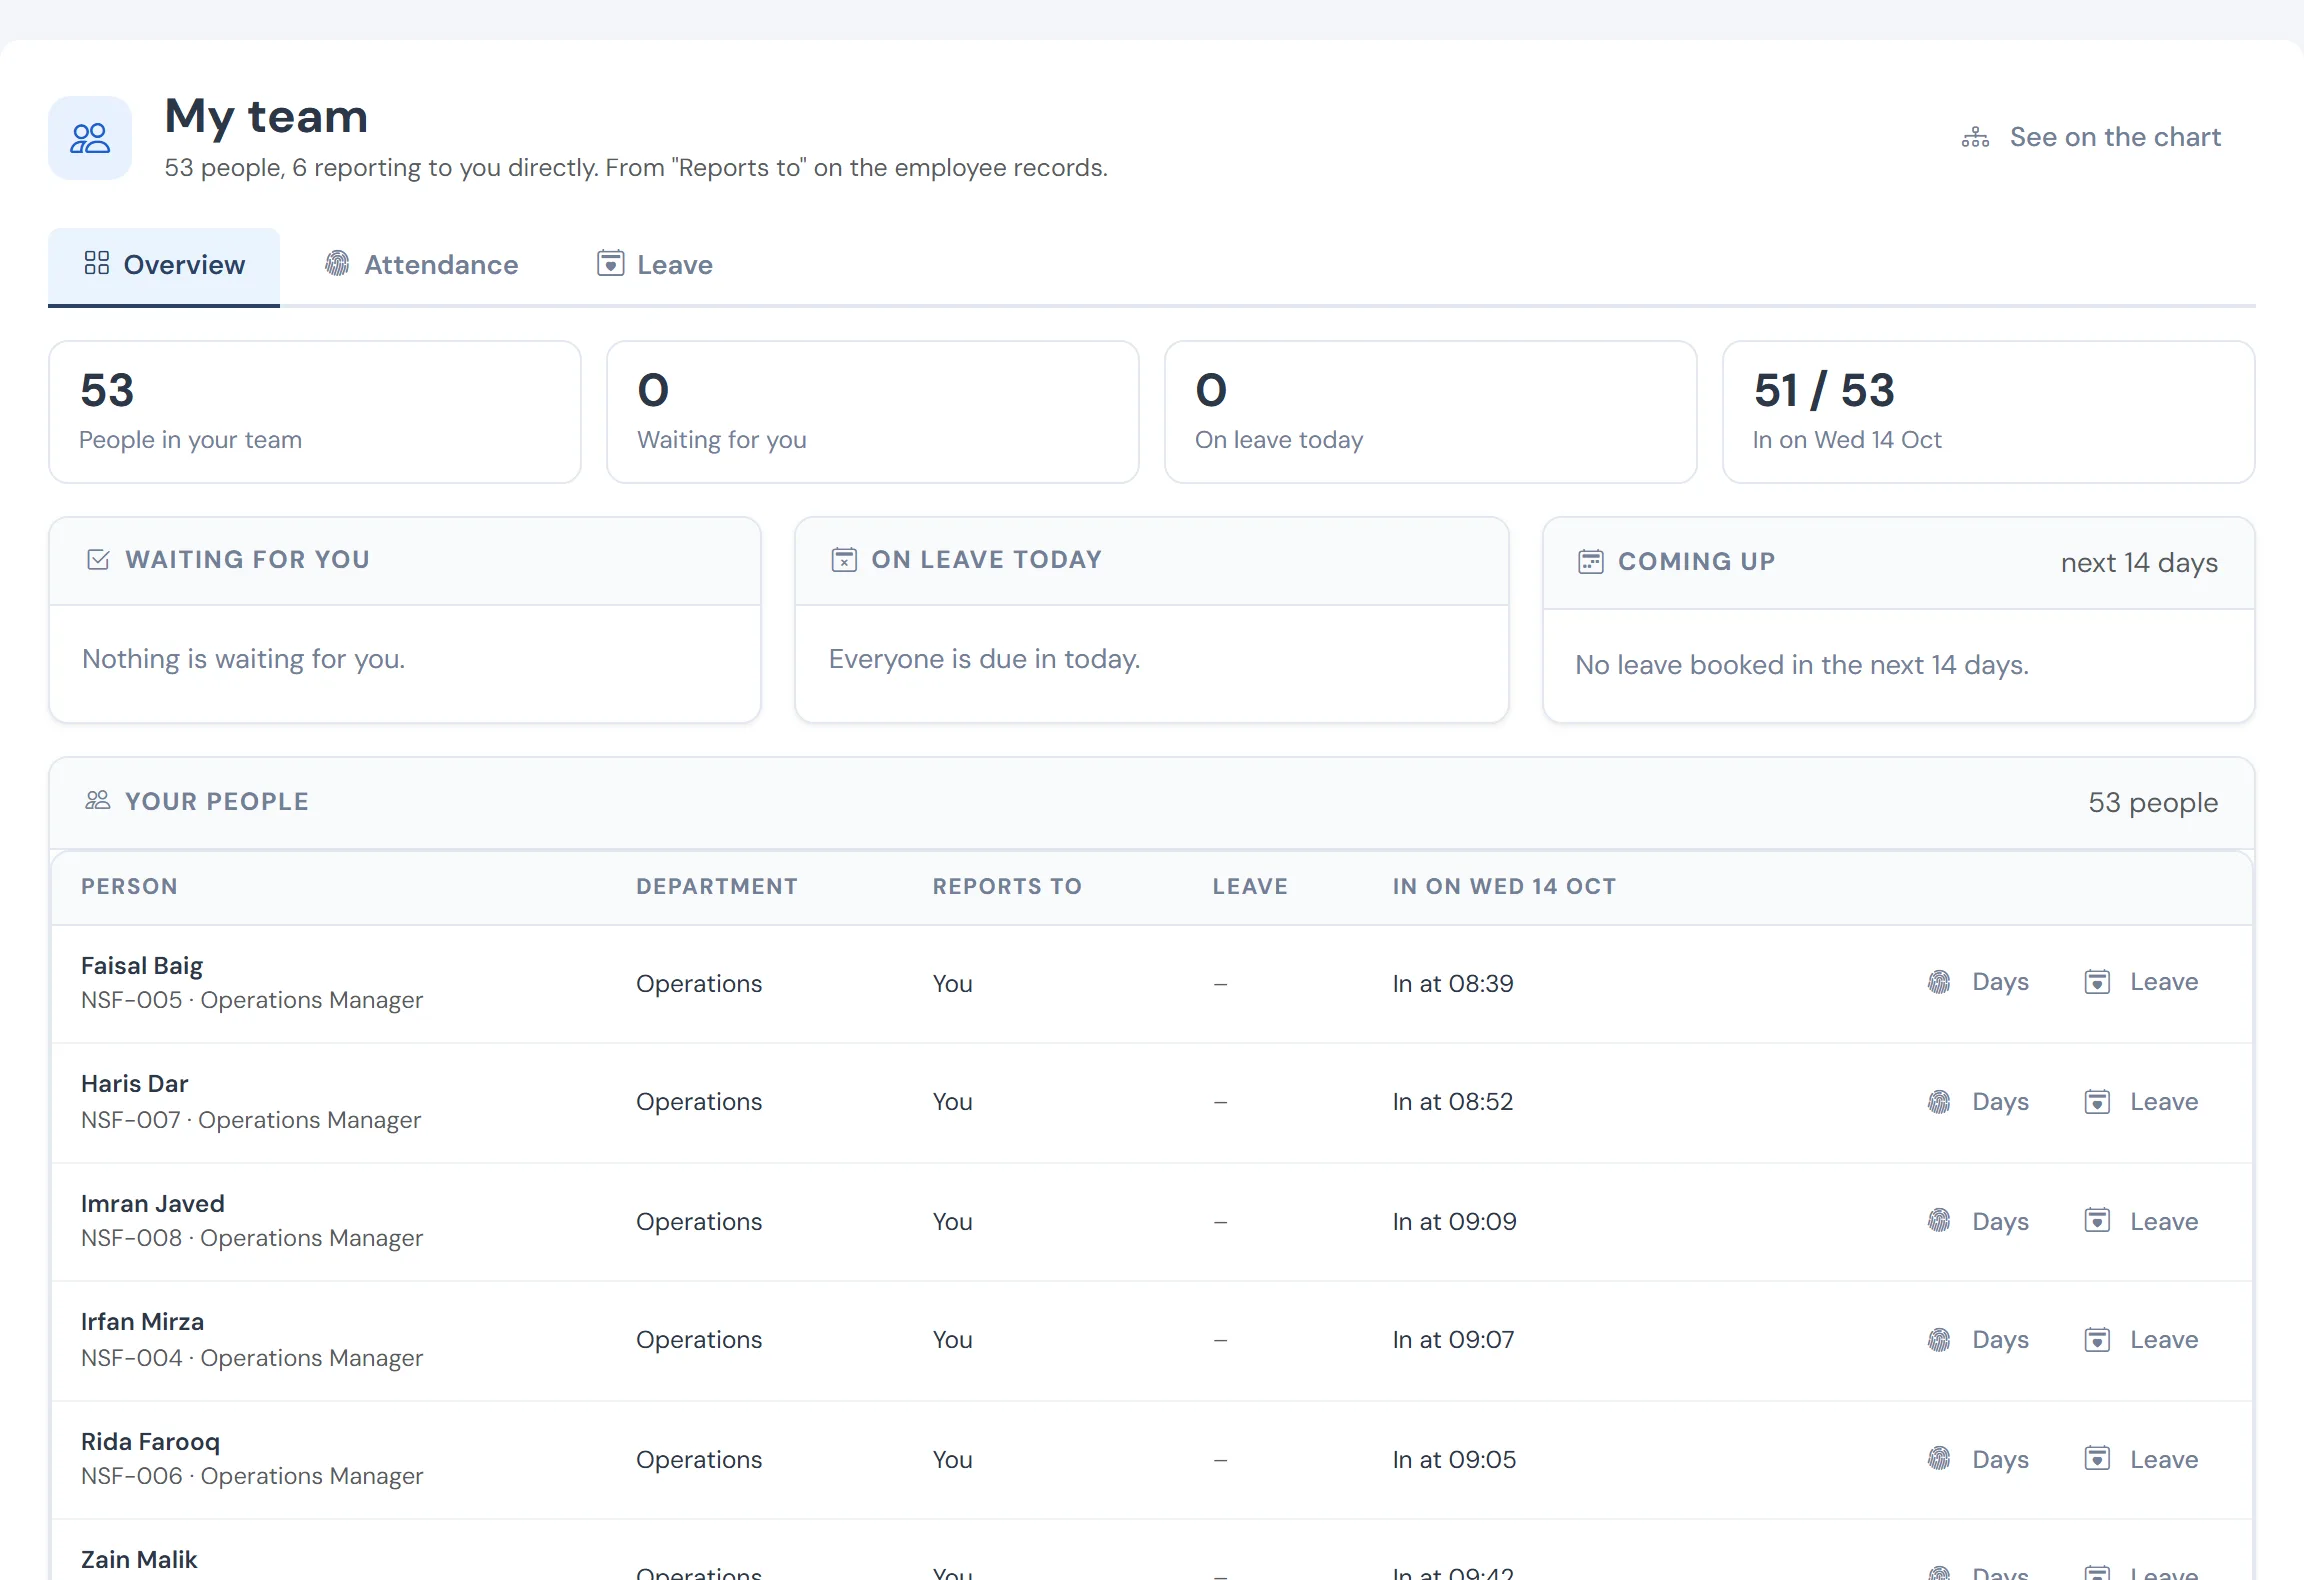Viewport: 2304px width, 1580px height.
Task: Click the On Leave Today calendar icon
Action: (844, 559)
